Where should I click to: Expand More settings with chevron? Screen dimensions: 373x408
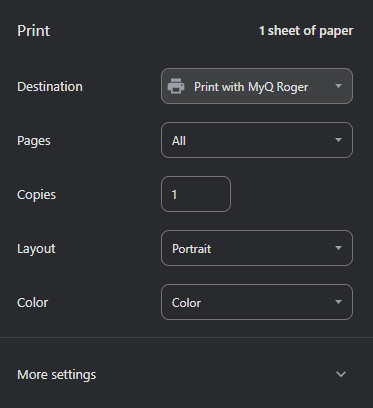click(x=341, y=374)
